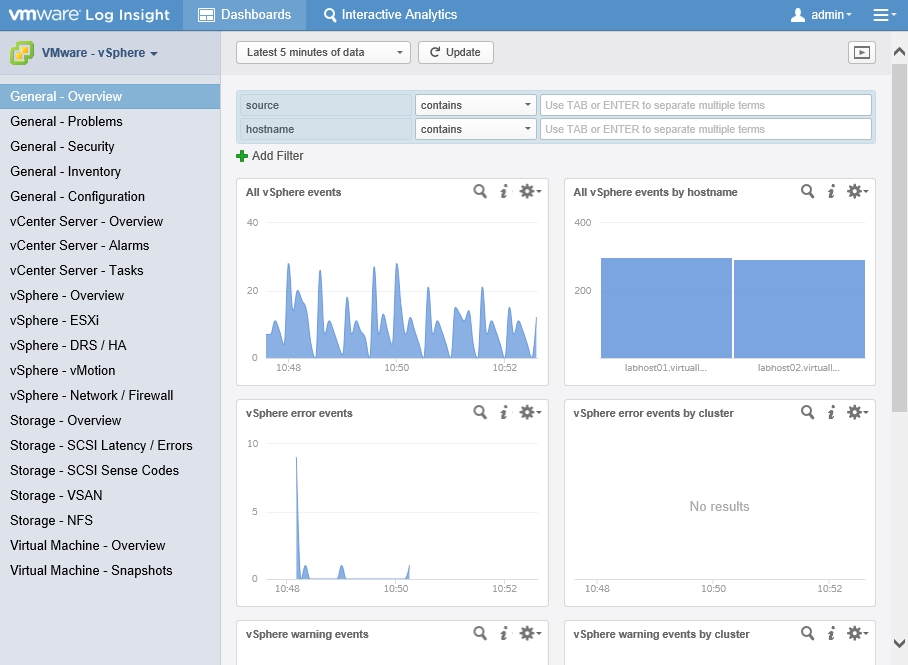The image size is (908, 665).
Task: Click the labhost01 bar in hostname chart
Action: [x=666, y=308]
